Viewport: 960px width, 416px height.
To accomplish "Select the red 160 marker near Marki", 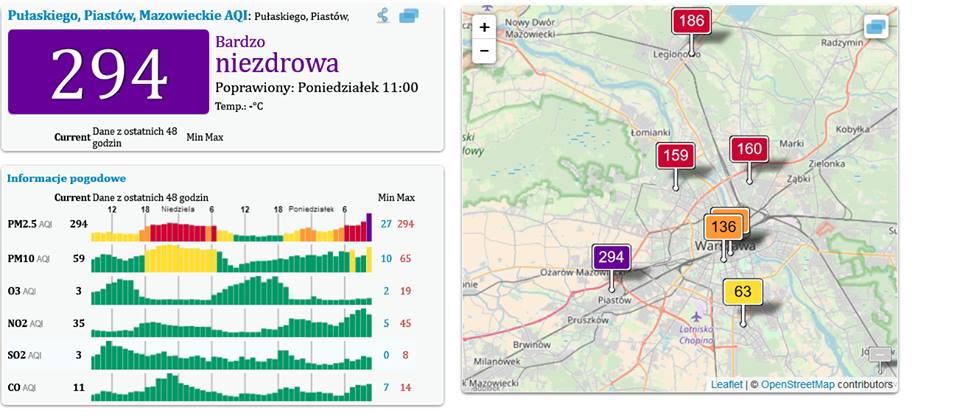I will (x=749, y=149).
